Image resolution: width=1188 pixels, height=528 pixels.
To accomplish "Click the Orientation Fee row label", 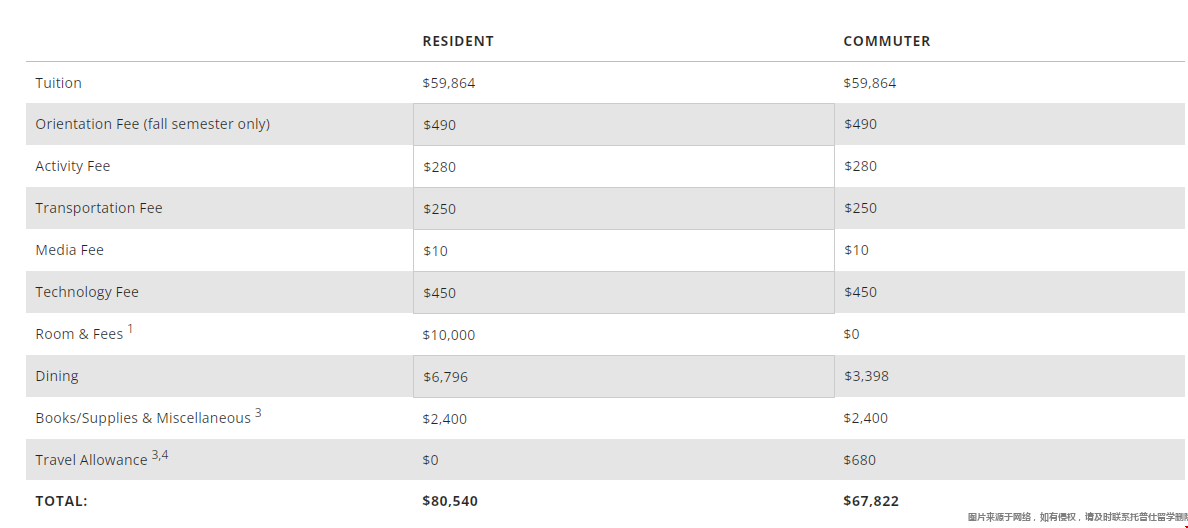I will [152, 124].
